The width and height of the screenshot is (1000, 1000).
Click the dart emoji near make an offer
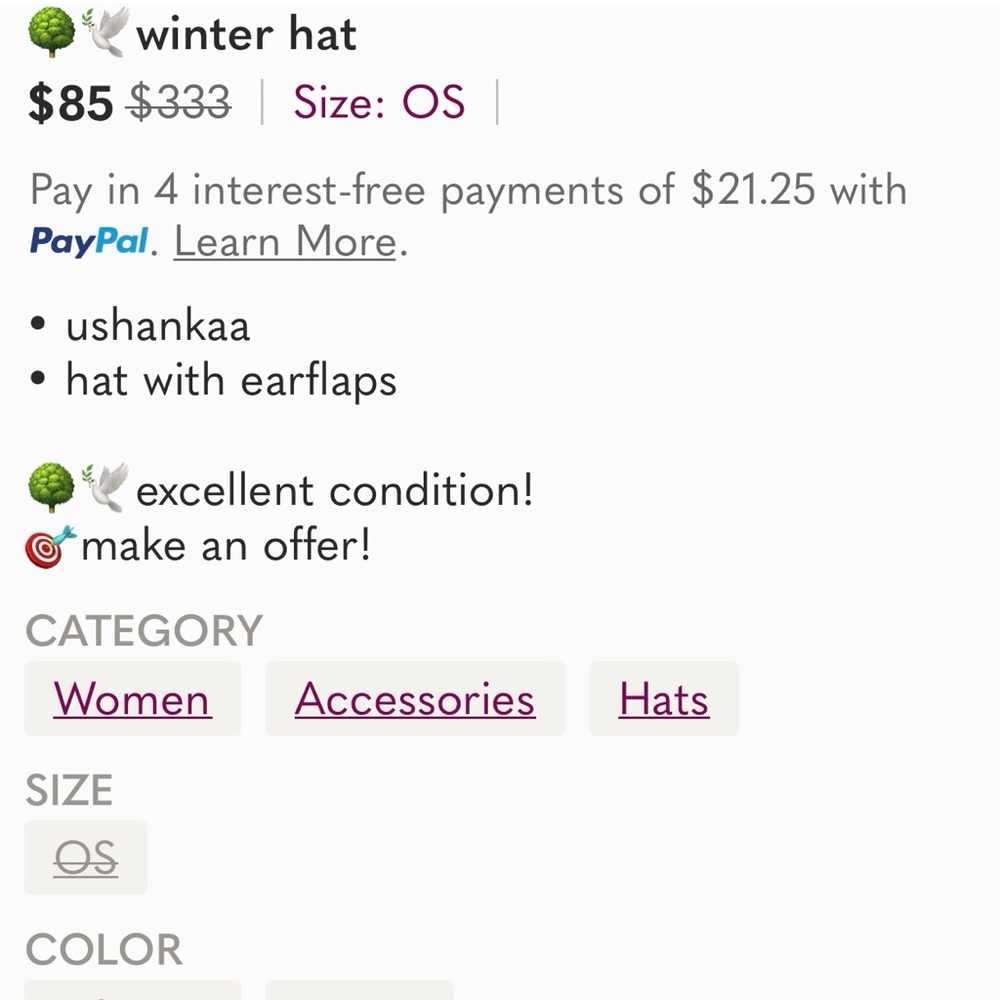click(x=50, y=543)
